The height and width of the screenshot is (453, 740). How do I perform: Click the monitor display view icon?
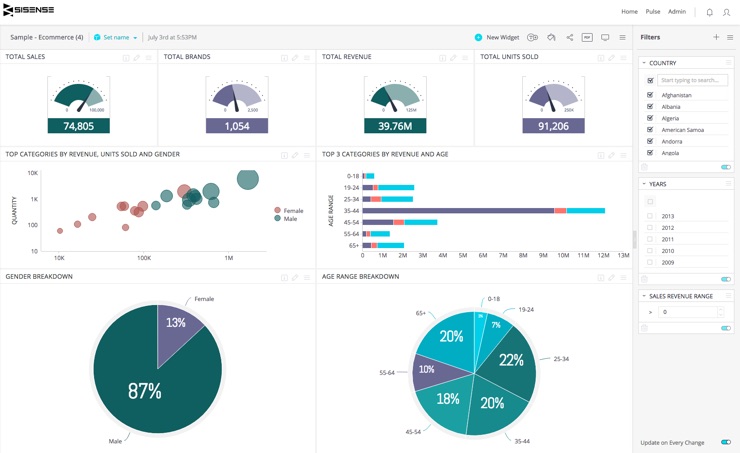(x=605, y=37)
